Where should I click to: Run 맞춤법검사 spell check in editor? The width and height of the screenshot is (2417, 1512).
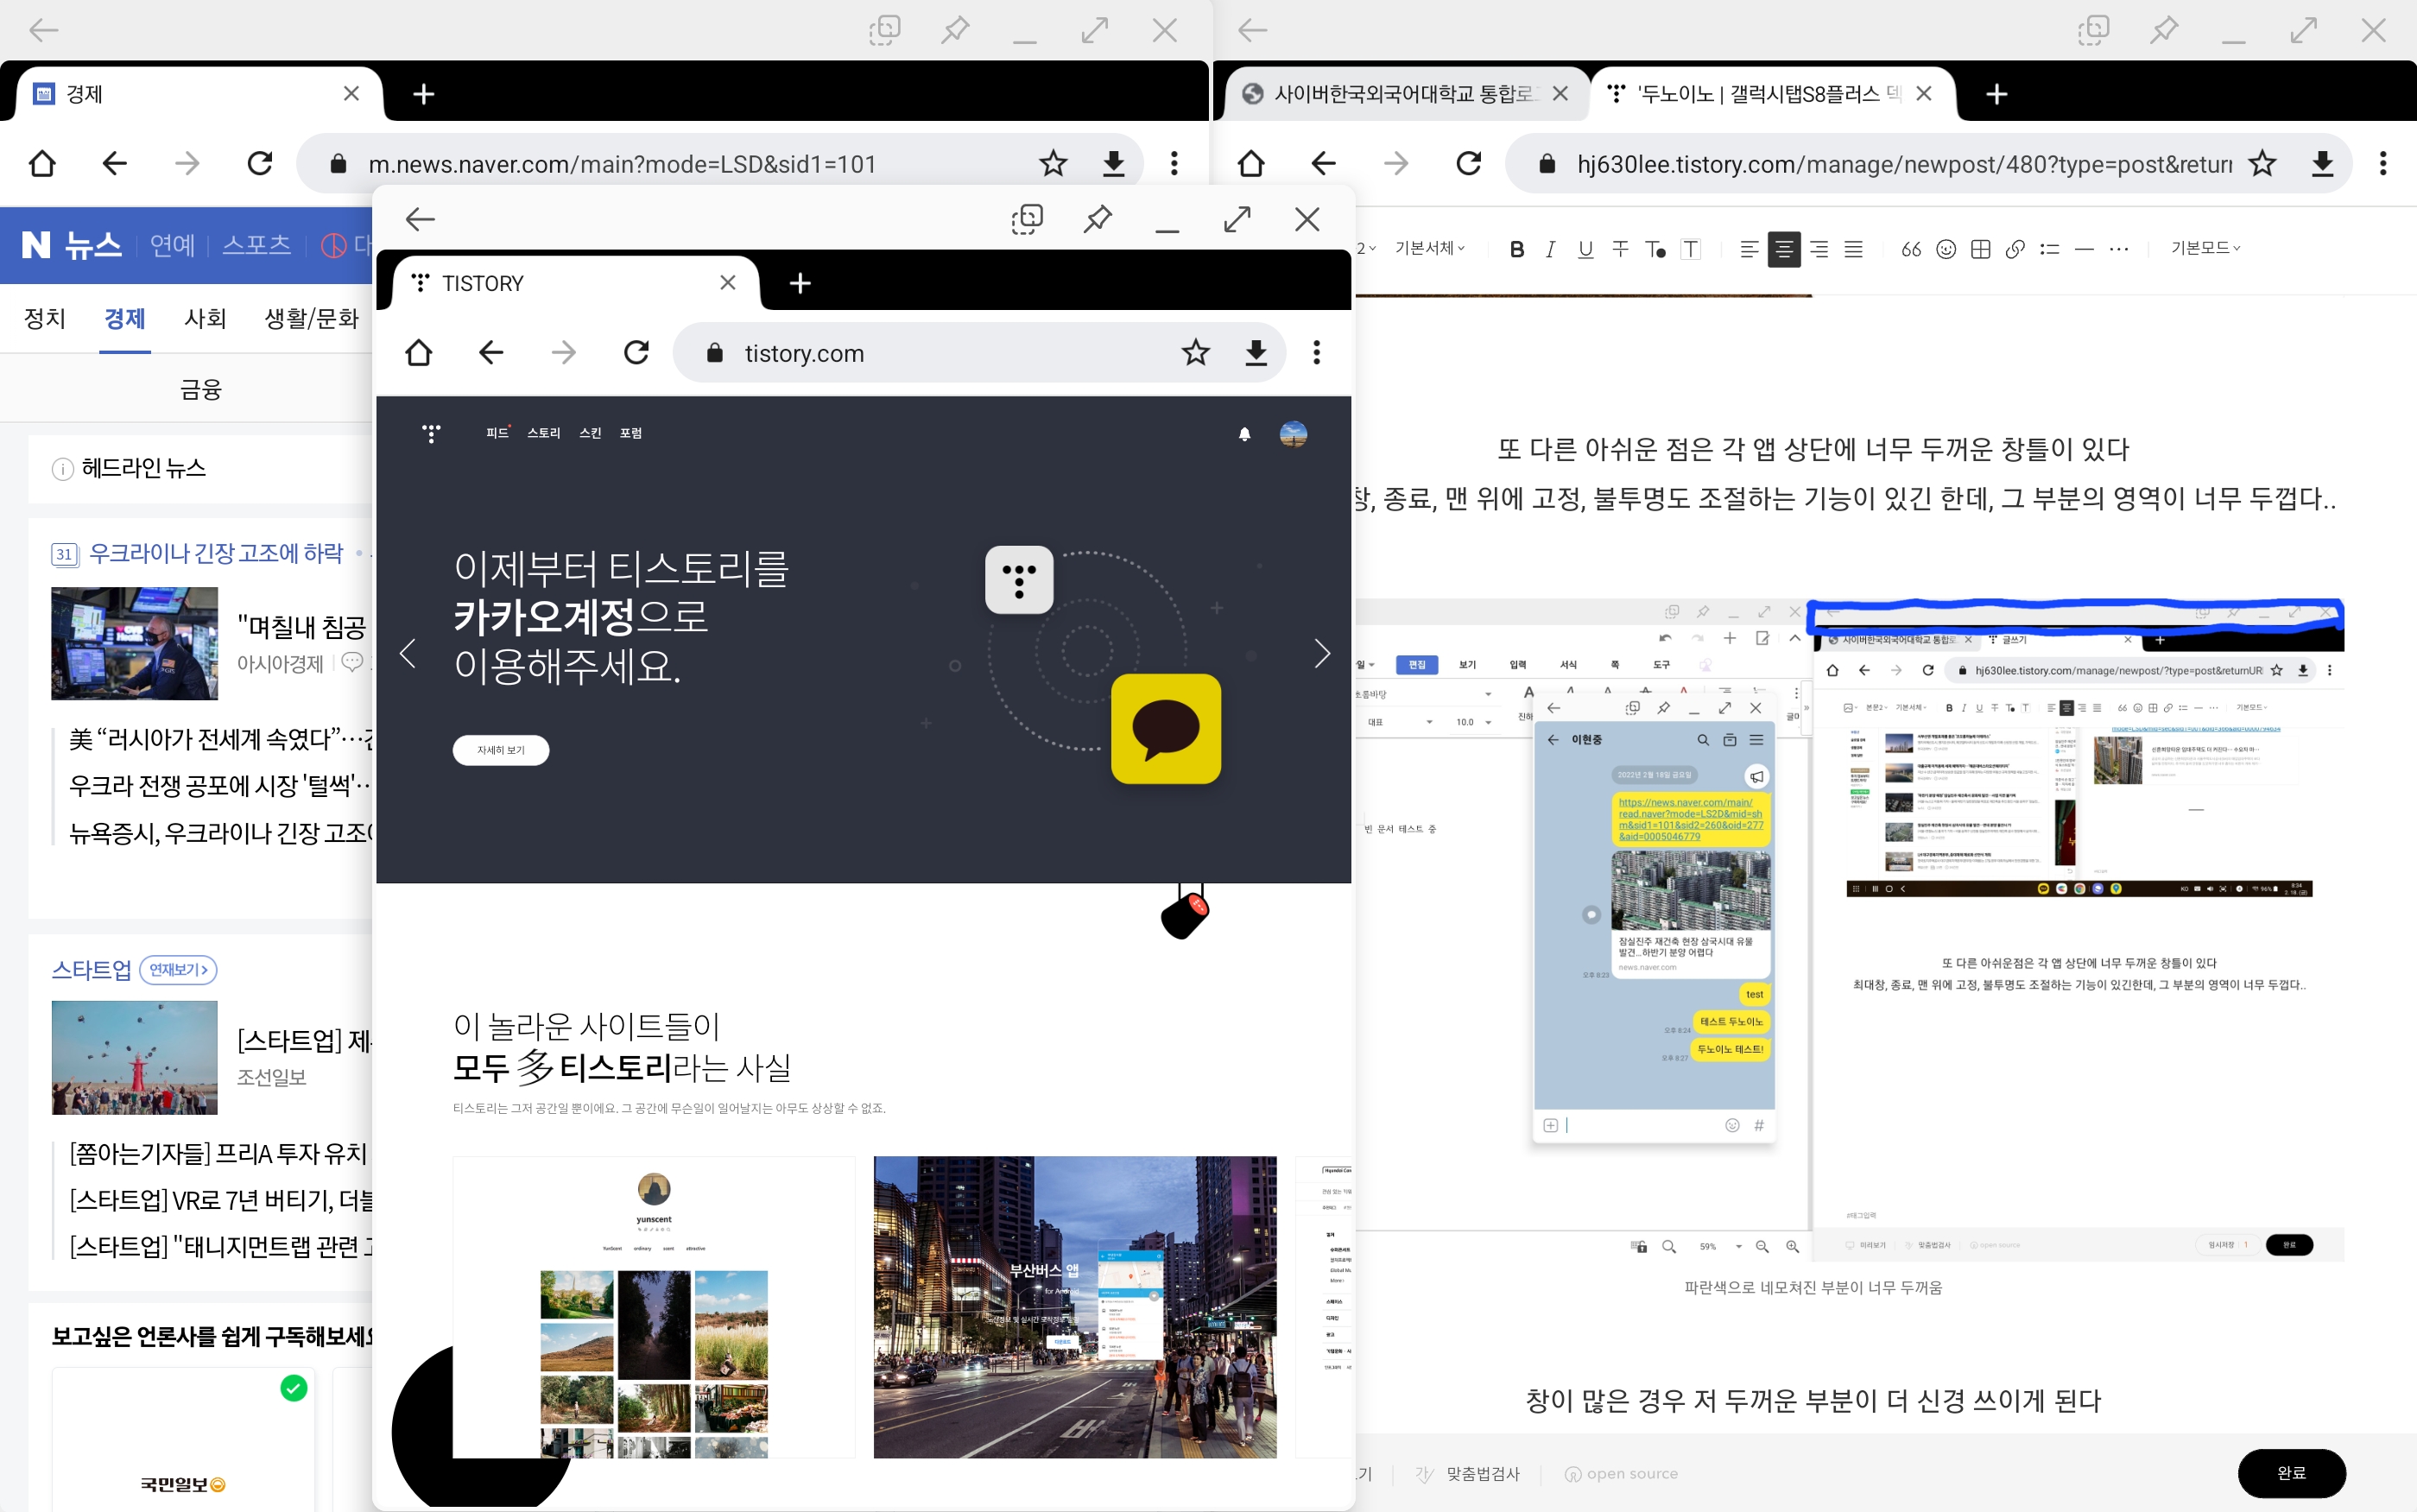point(1468,1474)
